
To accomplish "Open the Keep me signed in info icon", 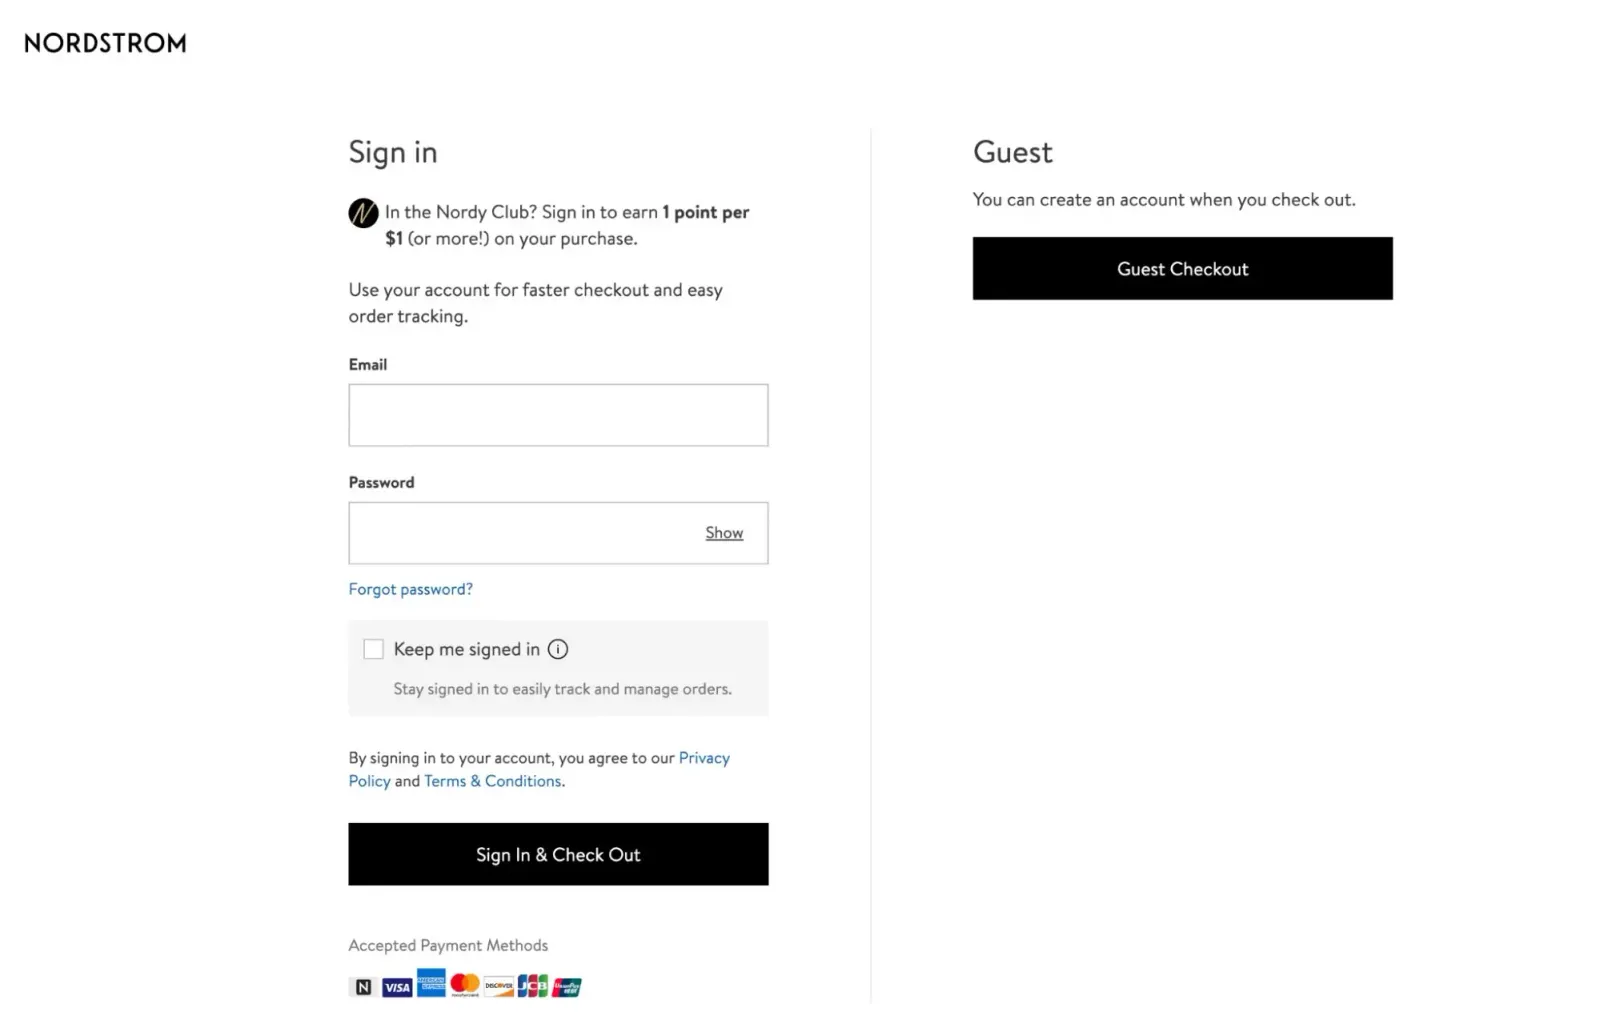I will (558, 649).
